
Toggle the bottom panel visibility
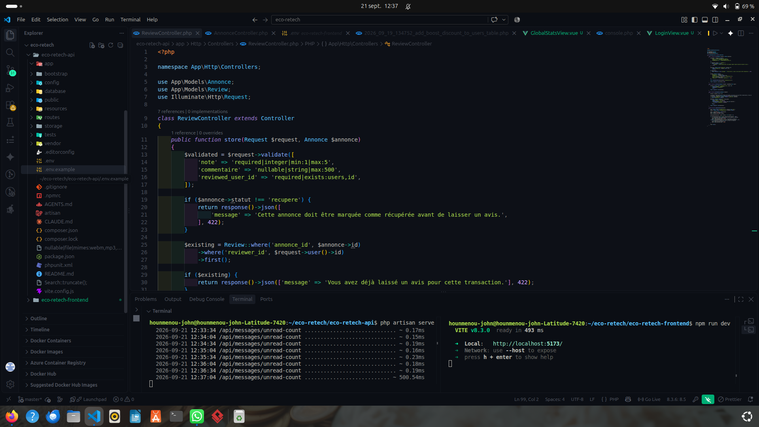705,20
